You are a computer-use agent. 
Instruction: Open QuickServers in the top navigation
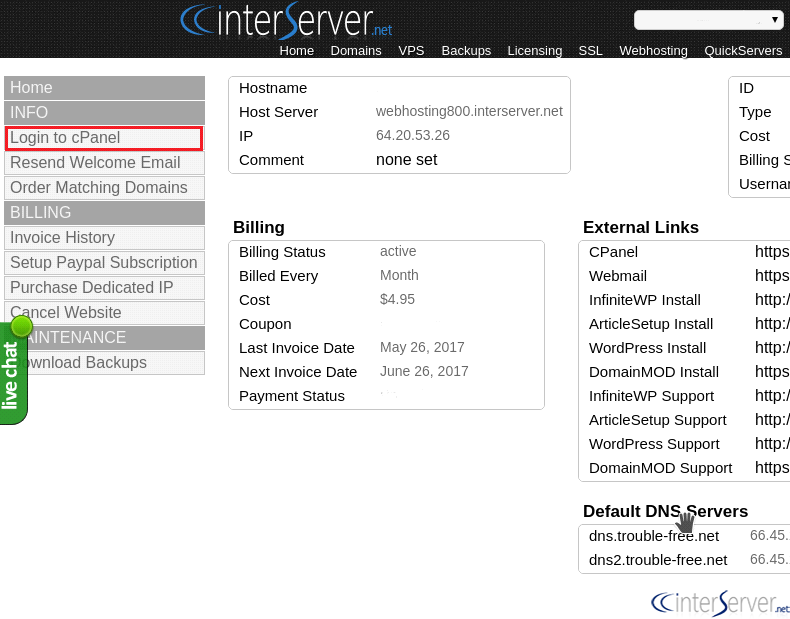tap(743, 50)
